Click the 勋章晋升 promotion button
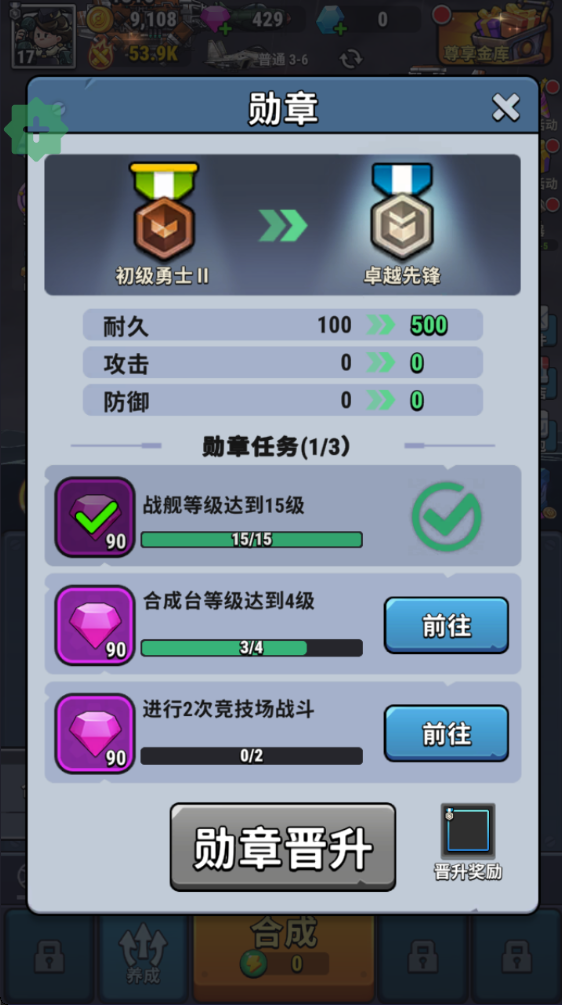562x1005 pixels. point(283,847)
